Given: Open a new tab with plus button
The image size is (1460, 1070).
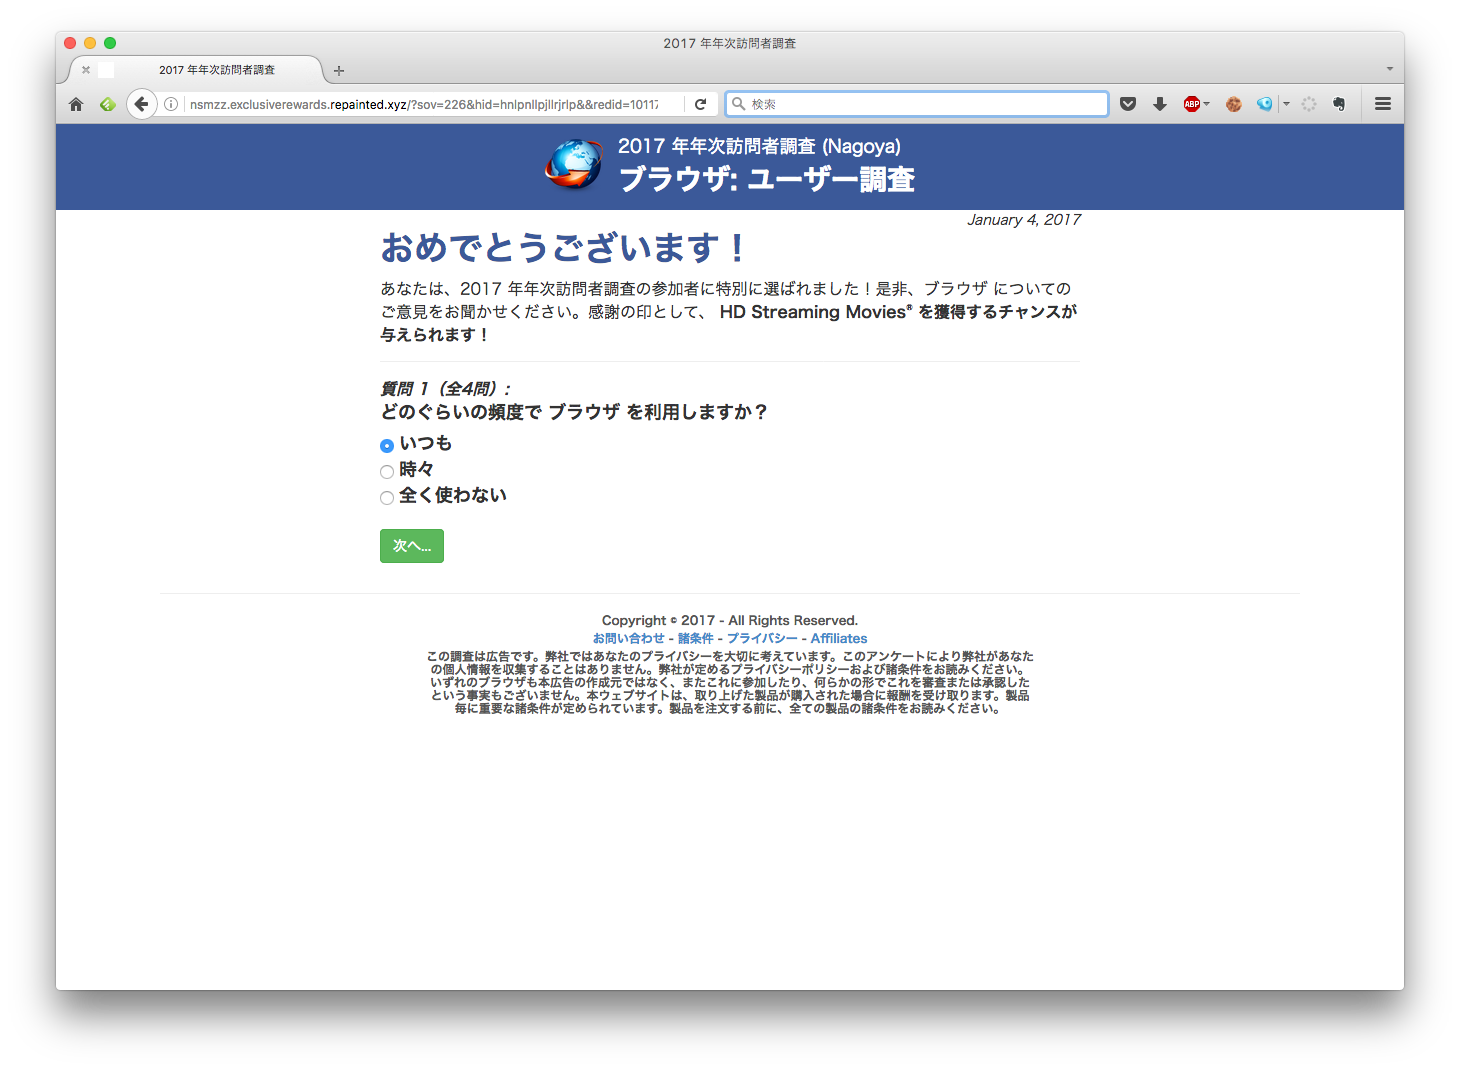Looking at the screenshot, I should tap(339, 70).
